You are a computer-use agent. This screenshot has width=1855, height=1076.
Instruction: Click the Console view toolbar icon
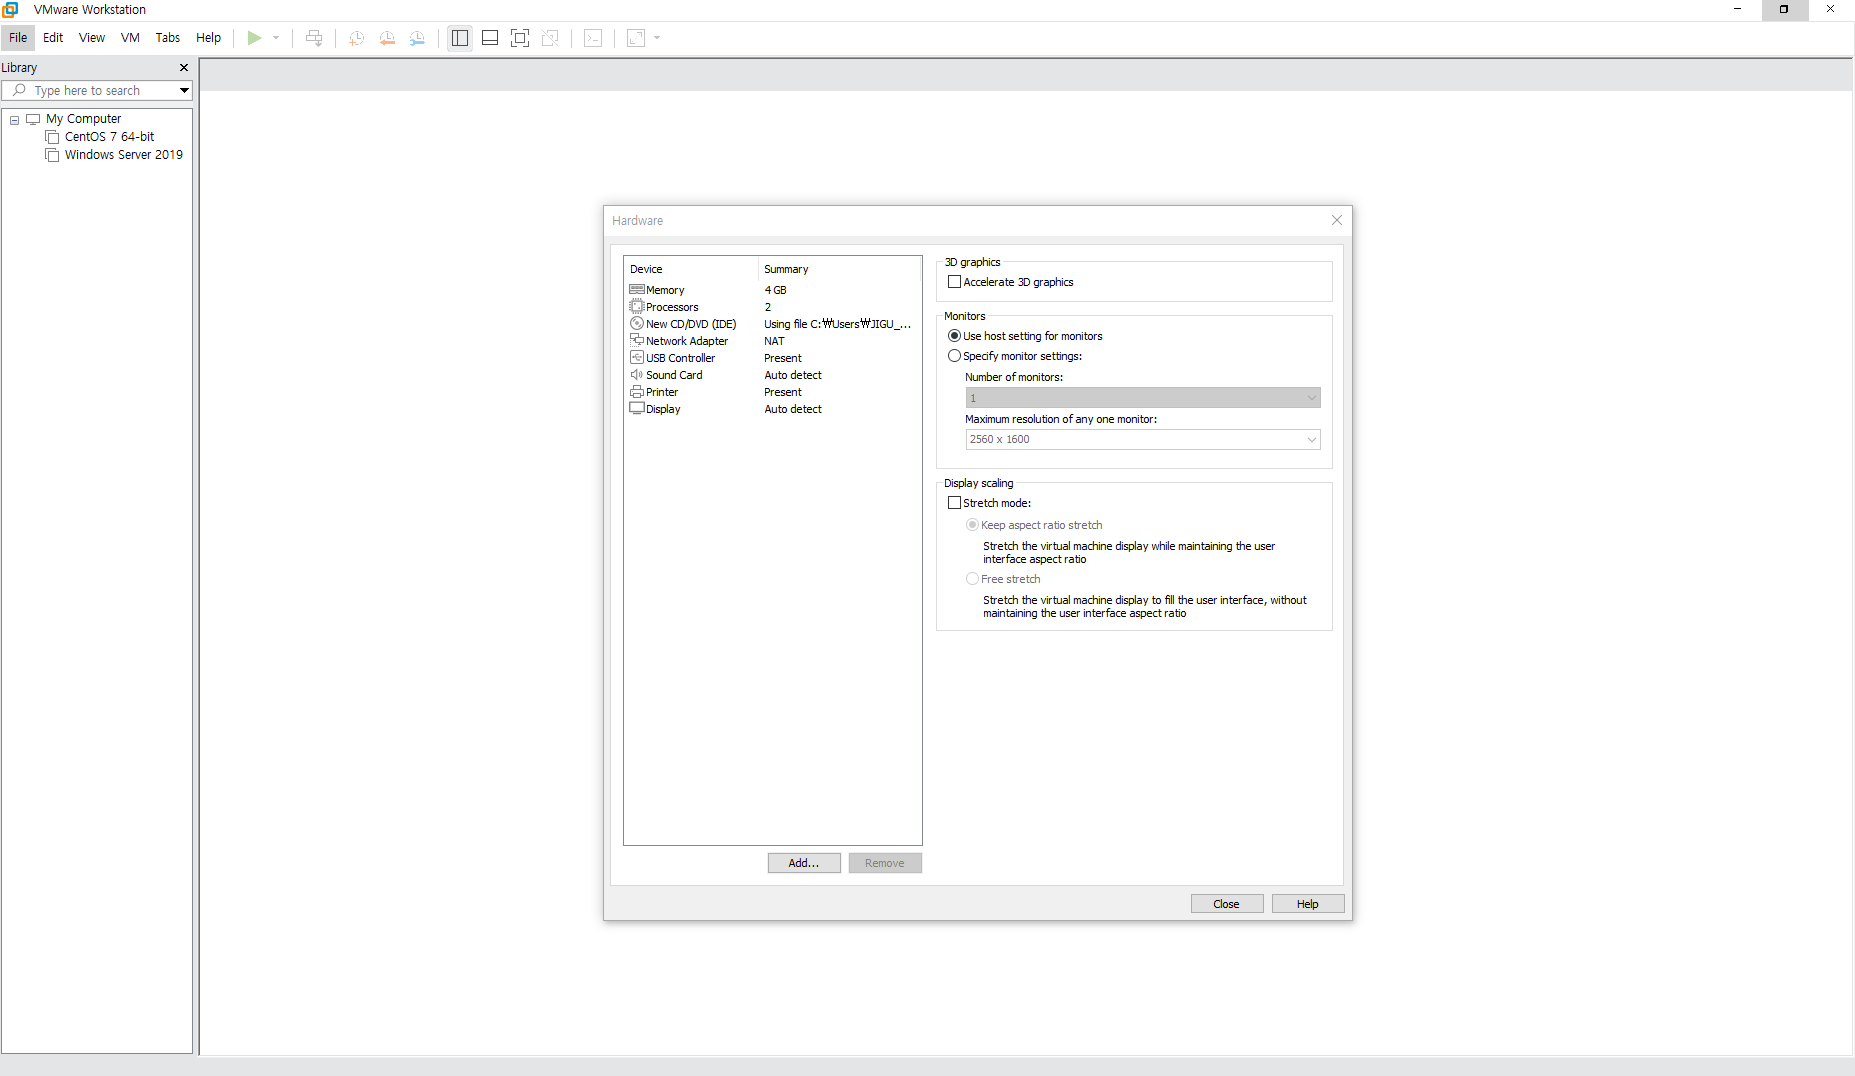point(593,38)
